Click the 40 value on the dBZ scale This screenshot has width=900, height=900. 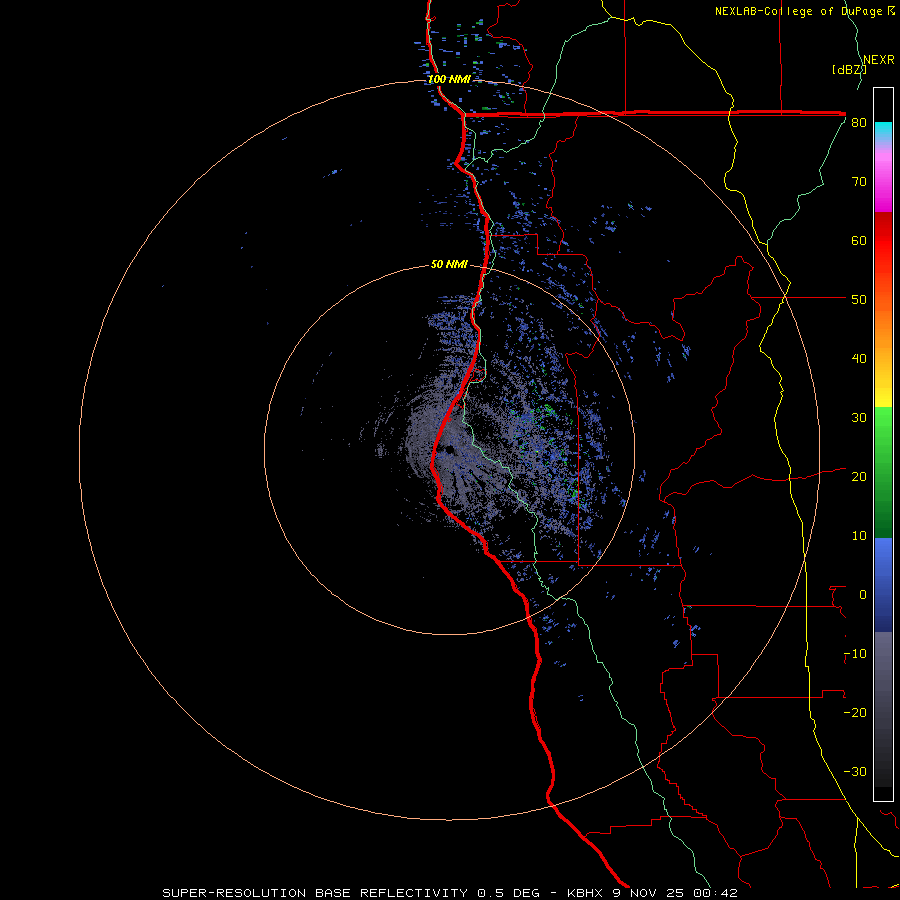click(859, 359)
